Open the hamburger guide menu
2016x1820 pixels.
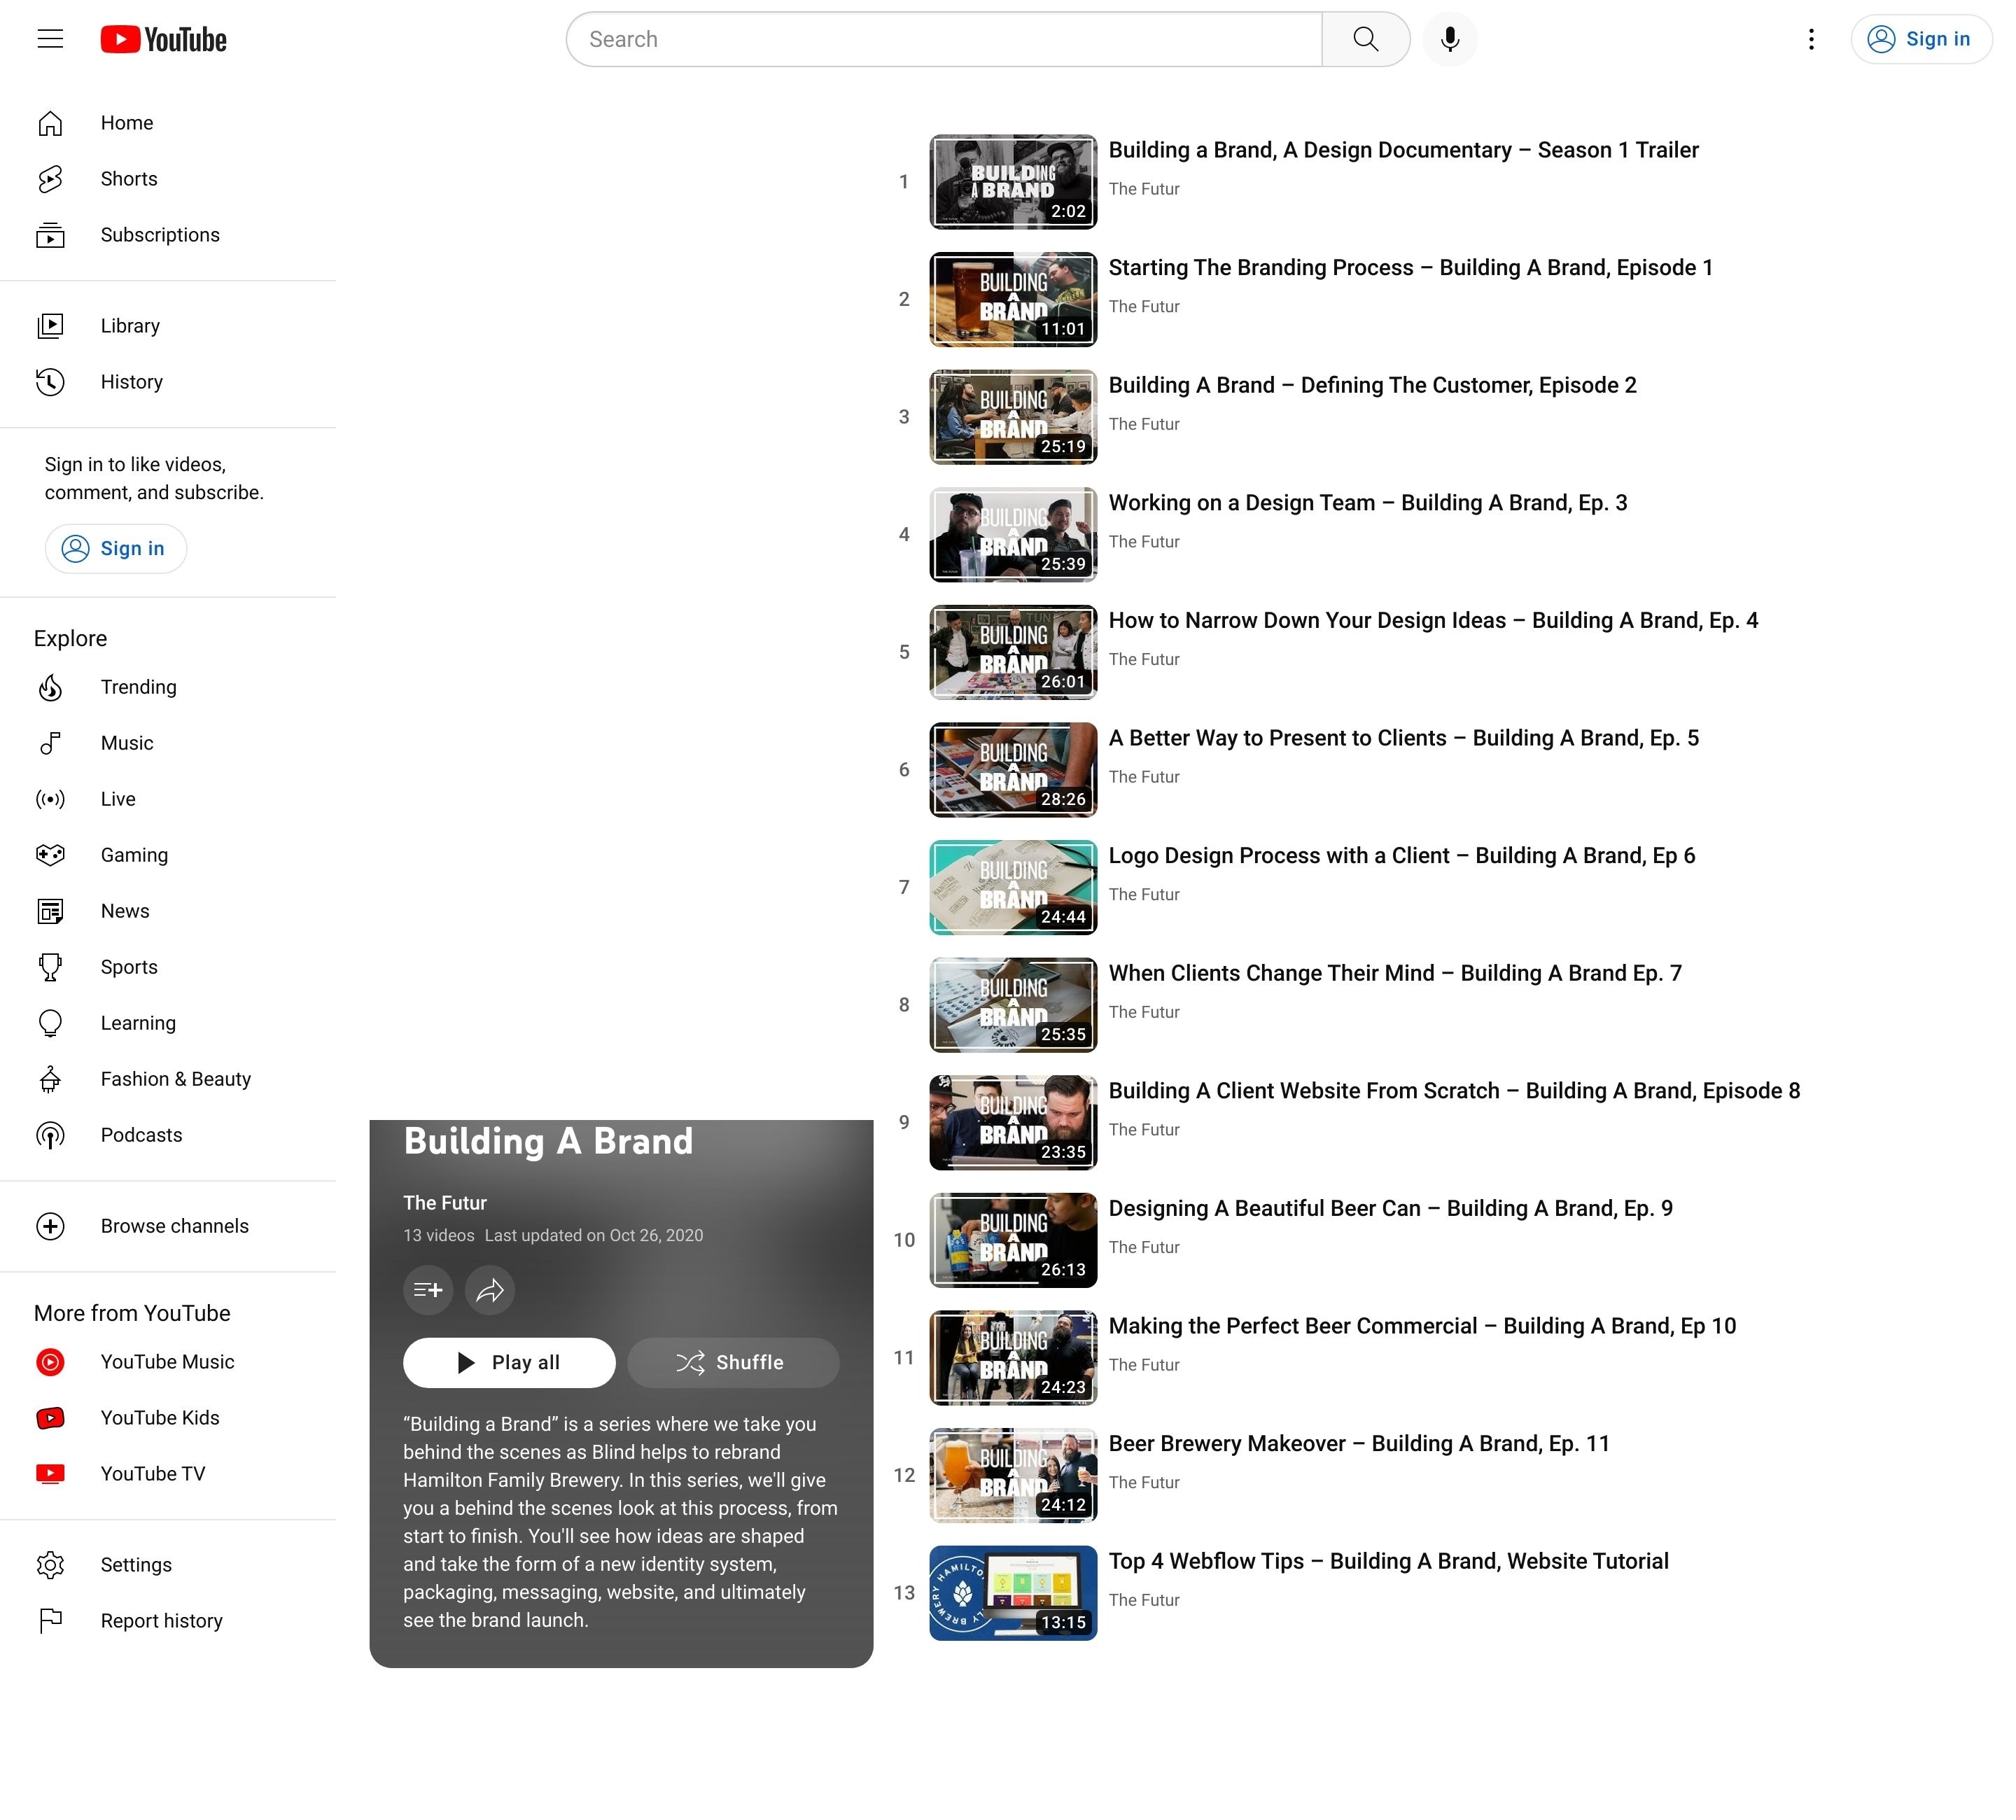tap(50, 39)
